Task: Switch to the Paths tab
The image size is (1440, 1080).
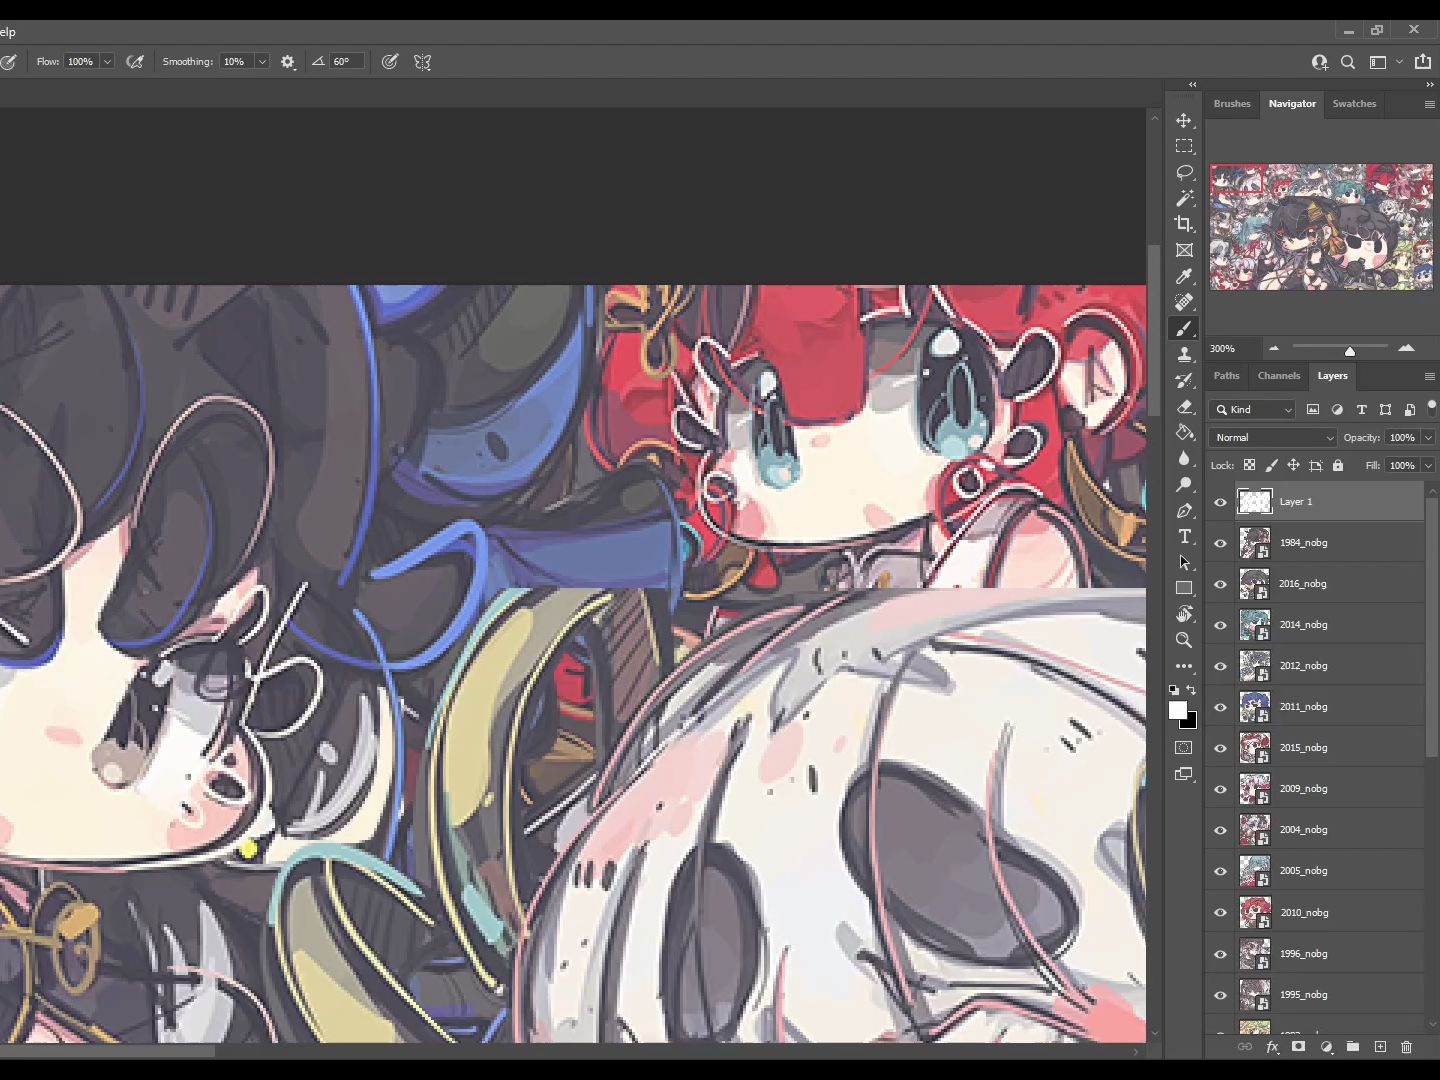Action: tap(1226, 376)
